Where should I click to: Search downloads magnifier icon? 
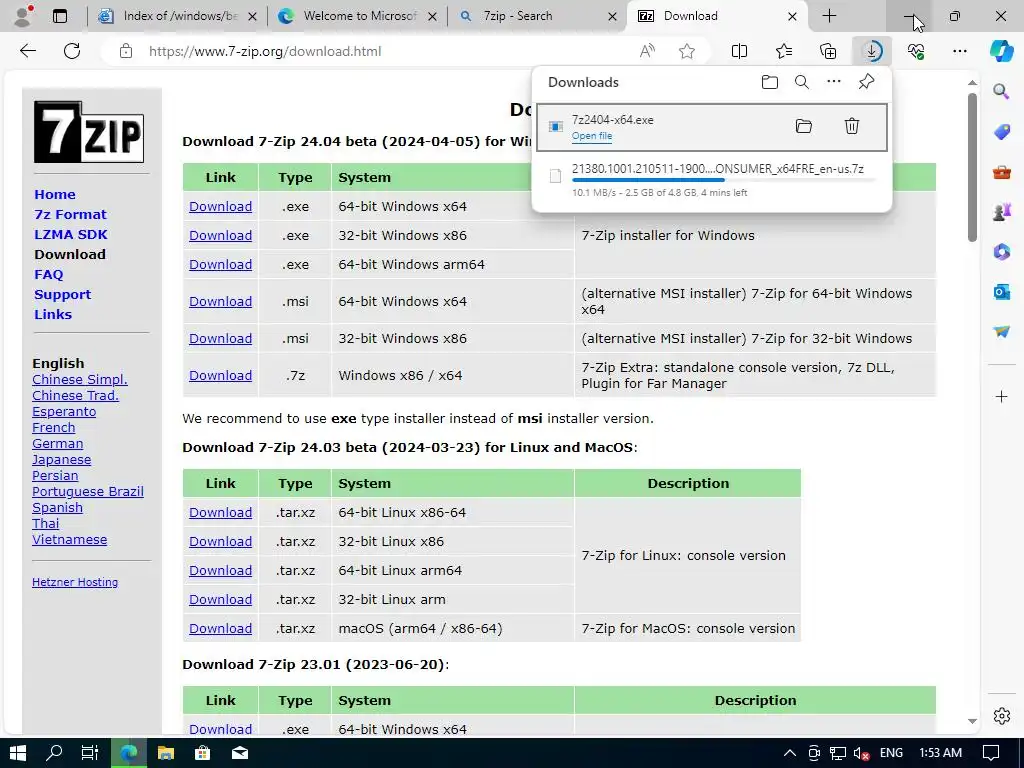pos(802,82)
